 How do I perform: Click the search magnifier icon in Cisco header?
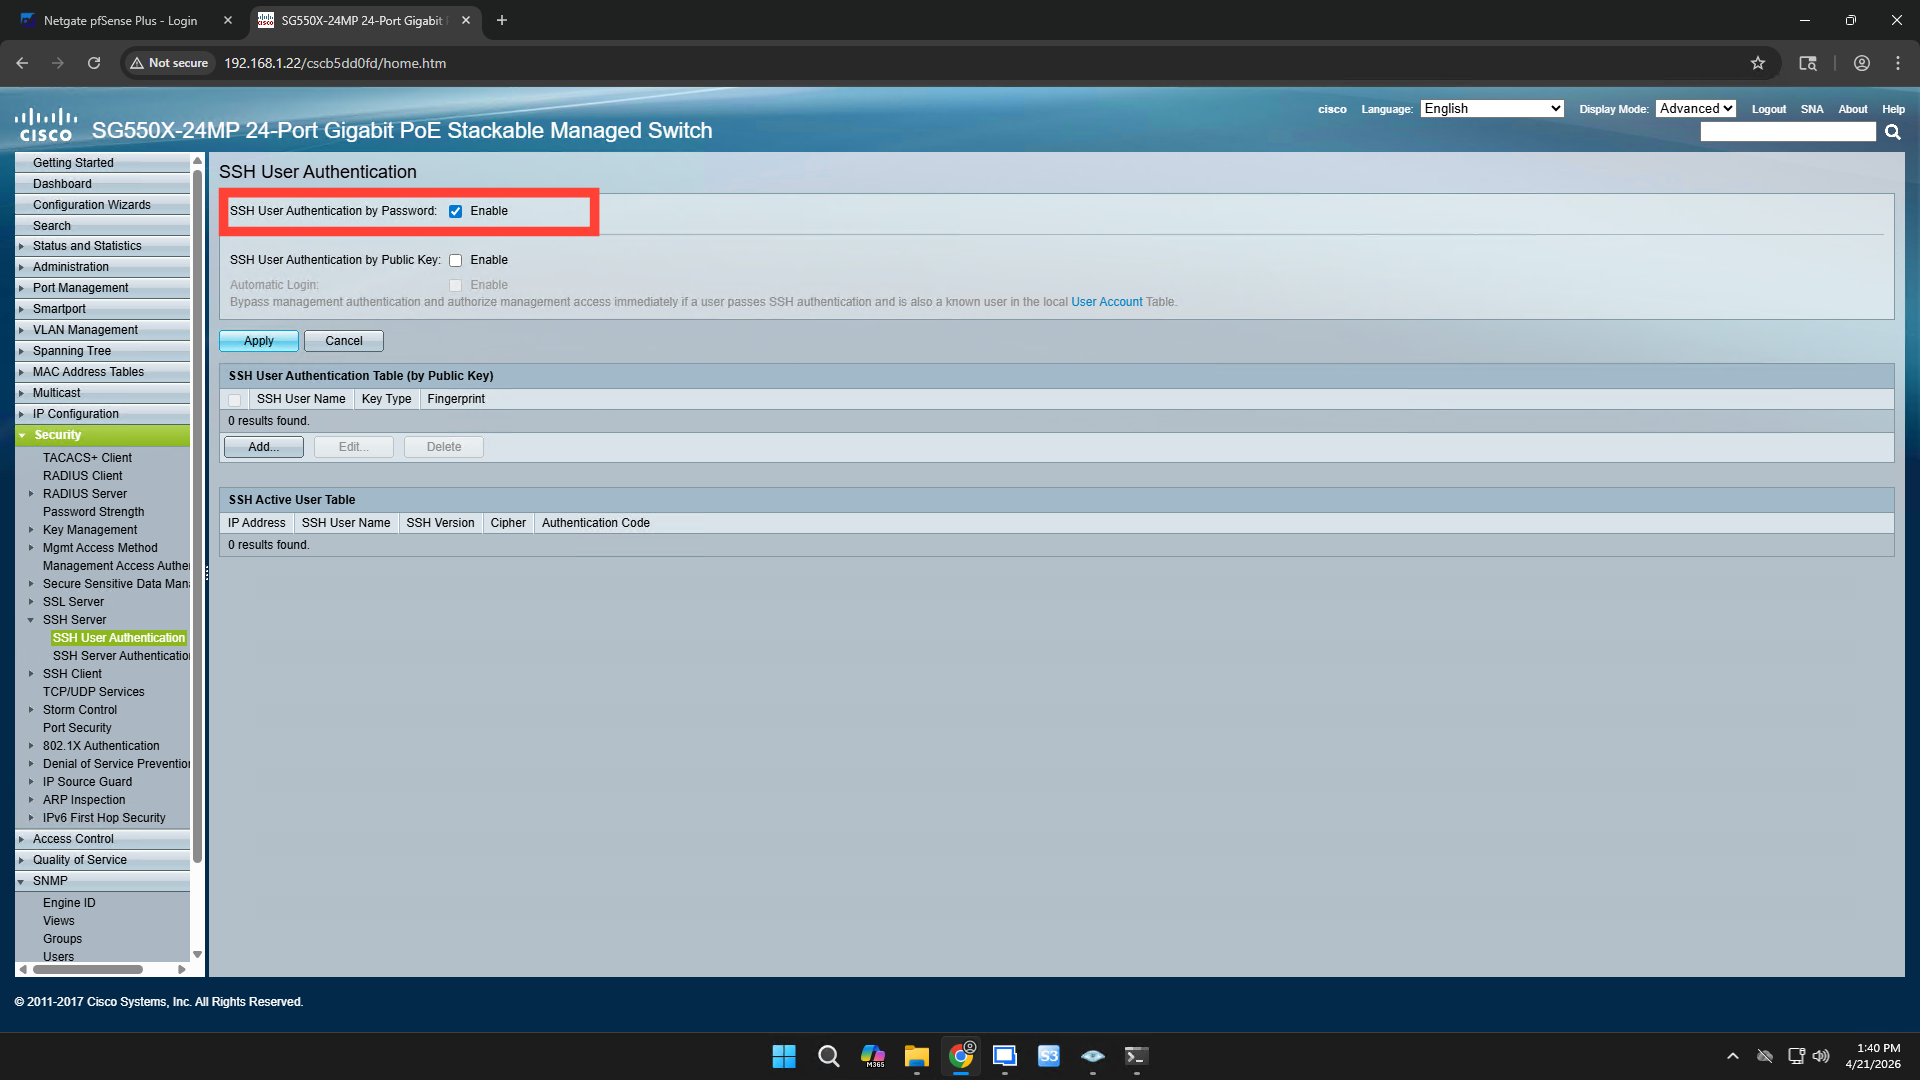(x=1892, y=132)
